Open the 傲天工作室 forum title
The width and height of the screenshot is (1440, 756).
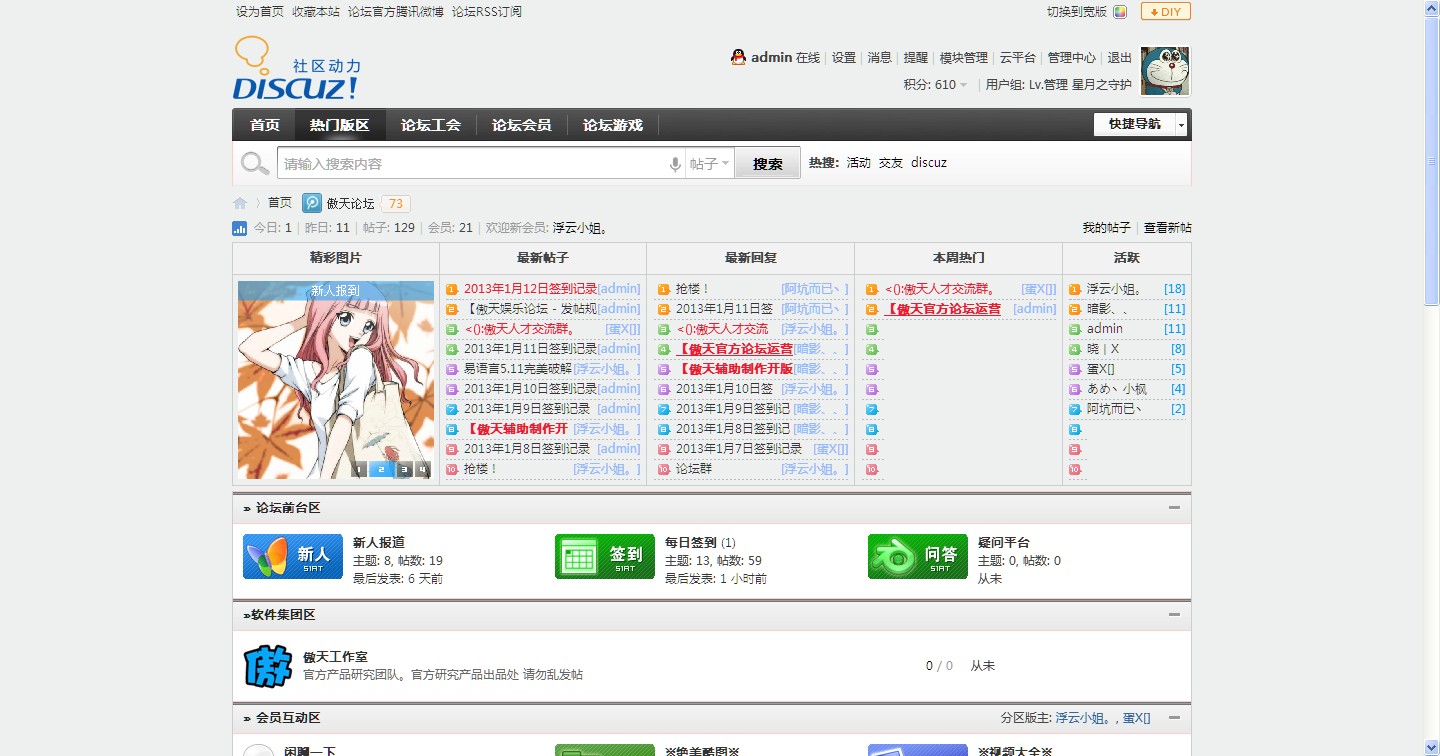(x=336, y=657)
